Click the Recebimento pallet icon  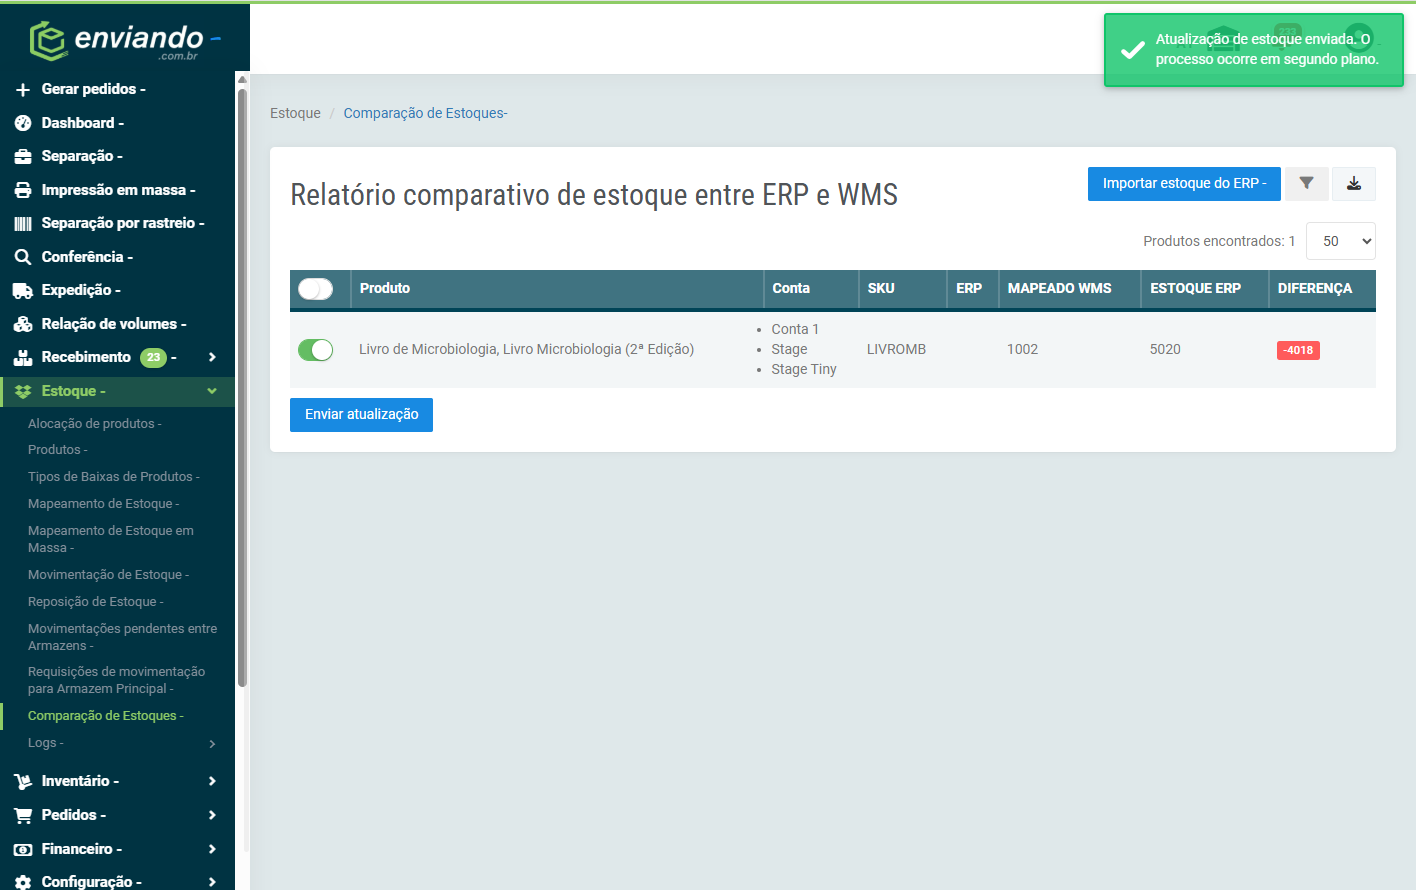(23, 357)
